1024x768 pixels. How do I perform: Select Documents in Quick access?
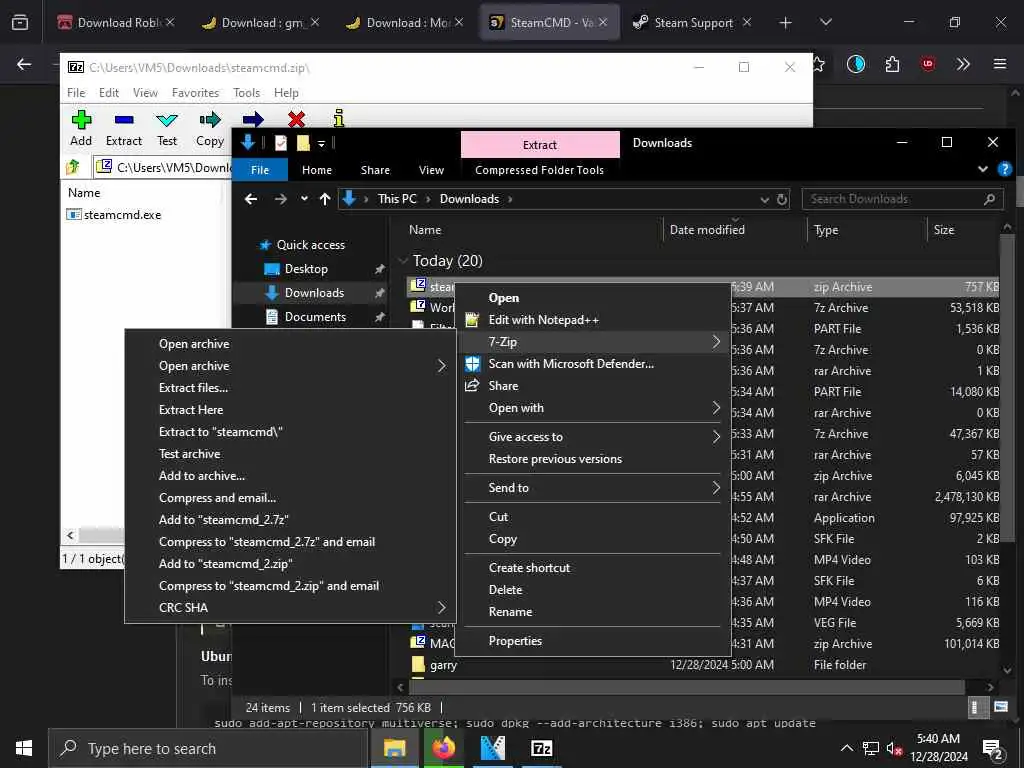(315, 317)
